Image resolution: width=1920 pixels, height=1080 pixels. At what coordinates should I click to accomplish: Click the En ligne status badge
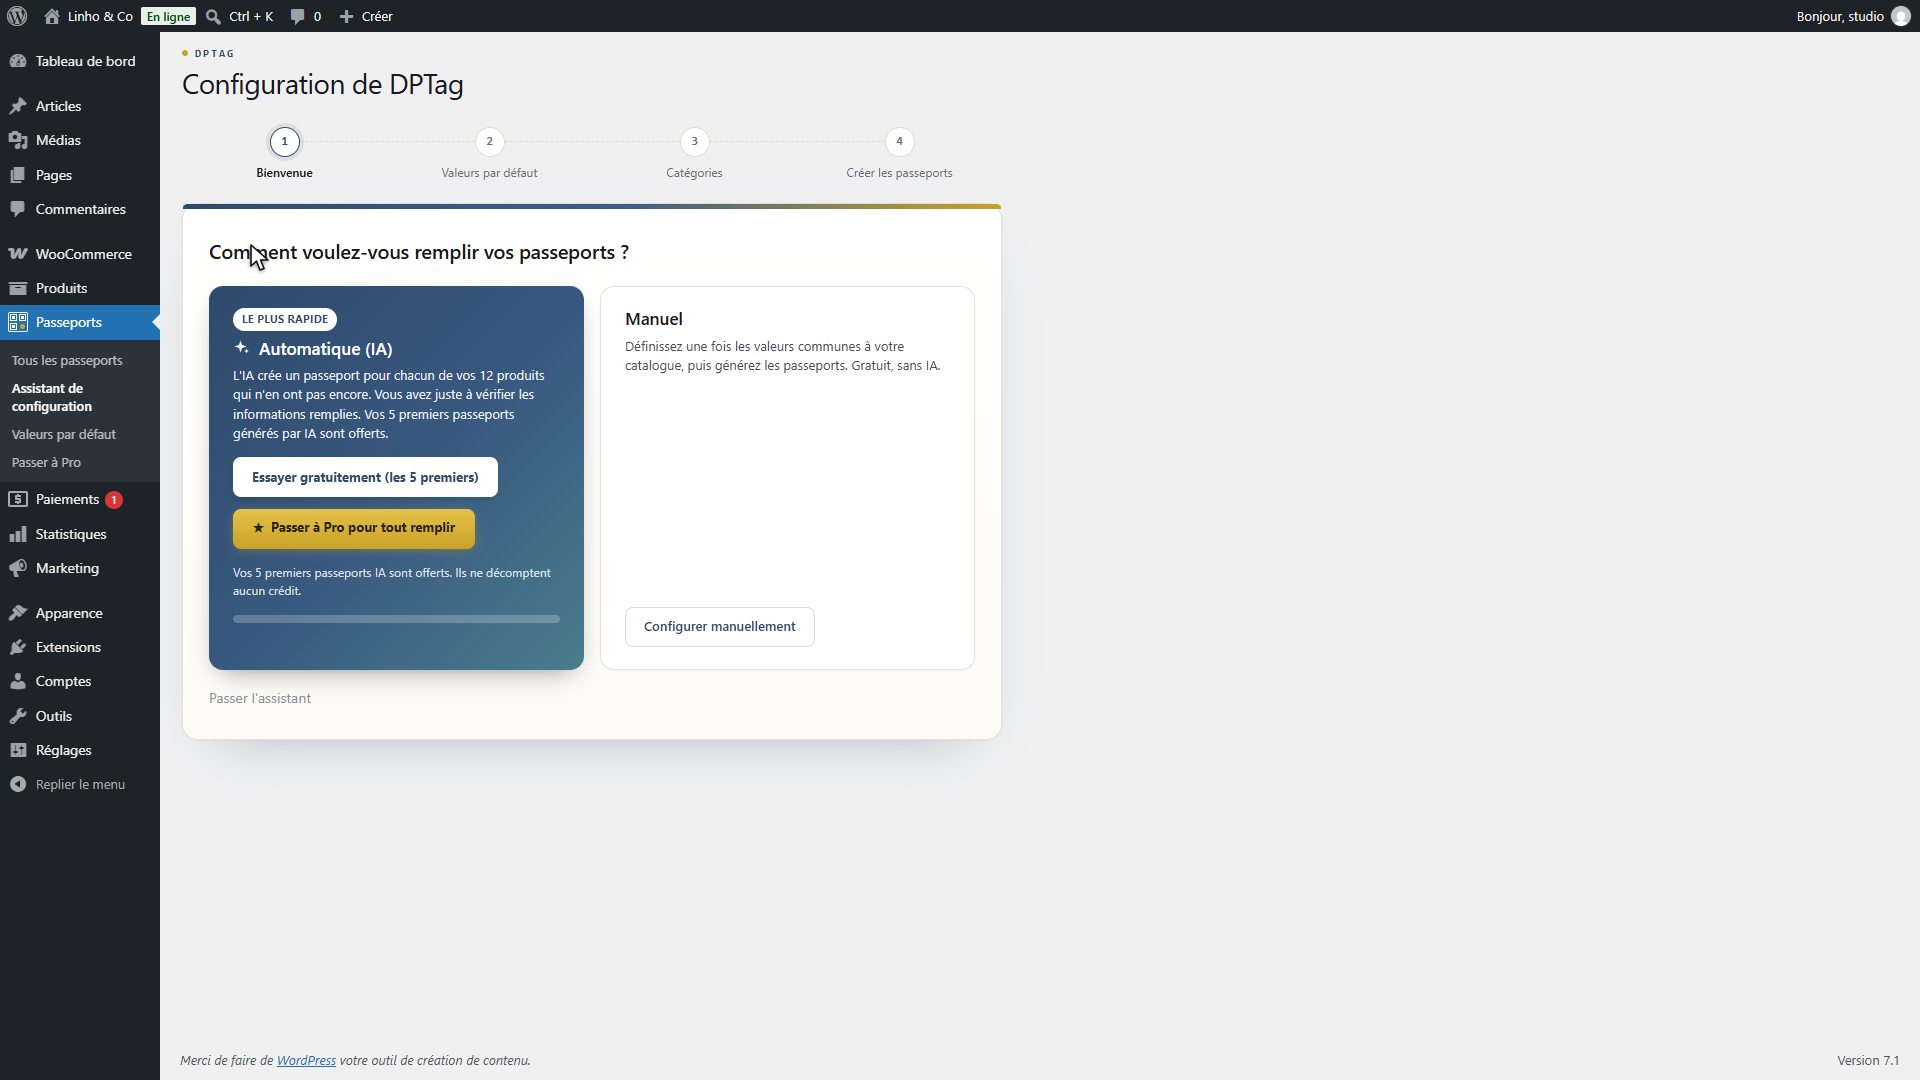tap(168, 16)
